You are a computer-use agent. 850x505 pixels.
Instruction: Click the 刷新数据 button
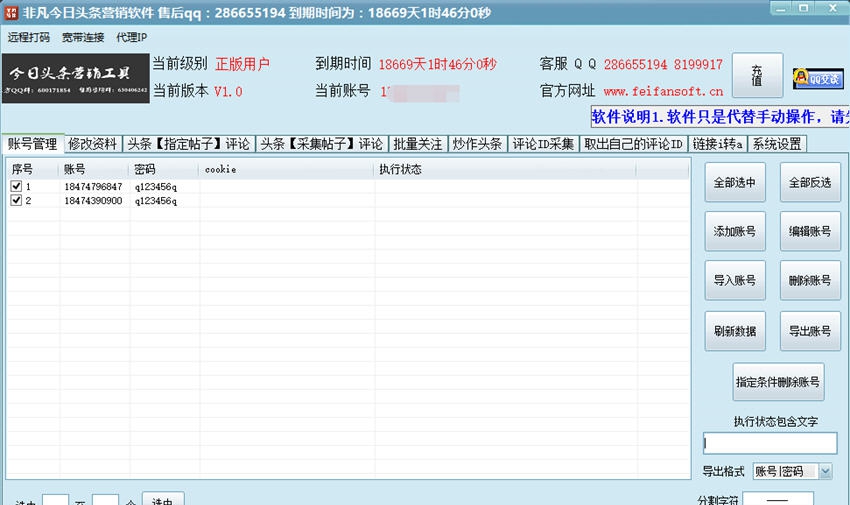[x=735, y=331]
